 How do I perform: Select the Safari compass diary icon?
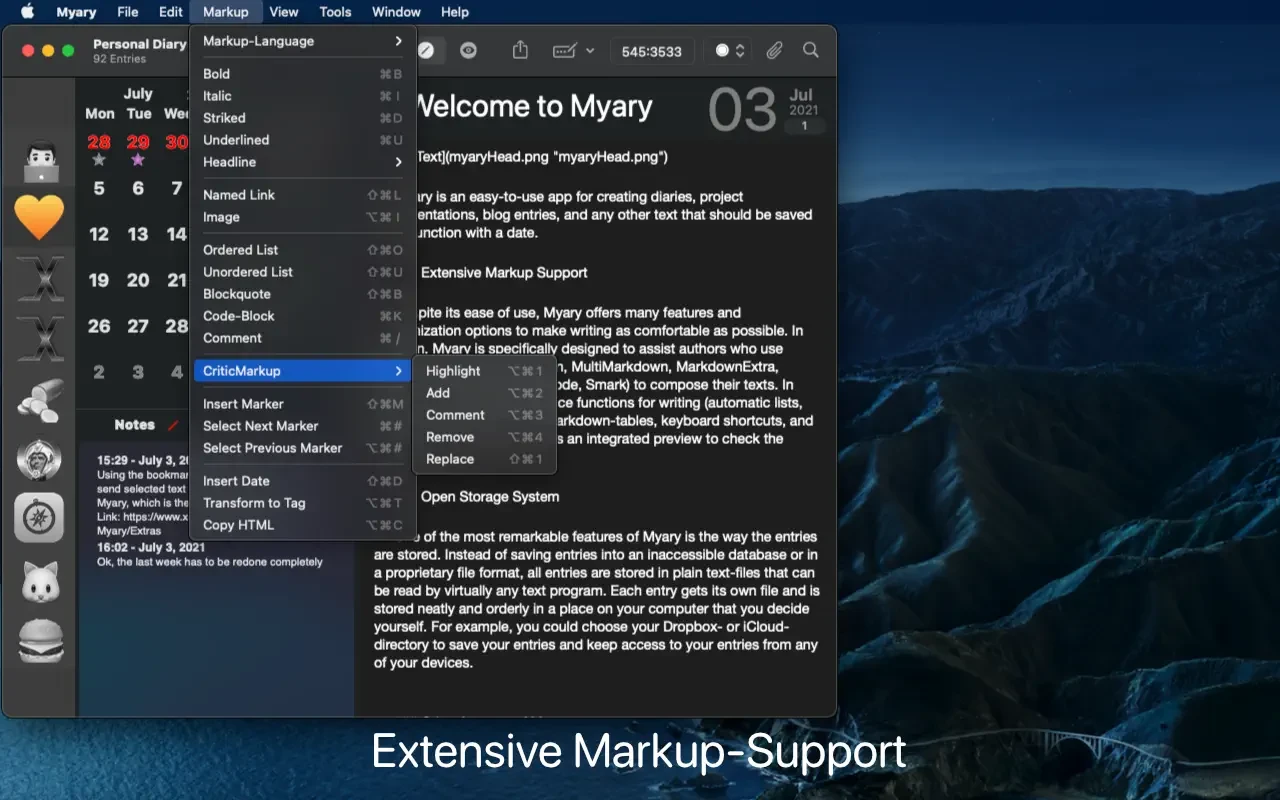[x=40, y=518]
